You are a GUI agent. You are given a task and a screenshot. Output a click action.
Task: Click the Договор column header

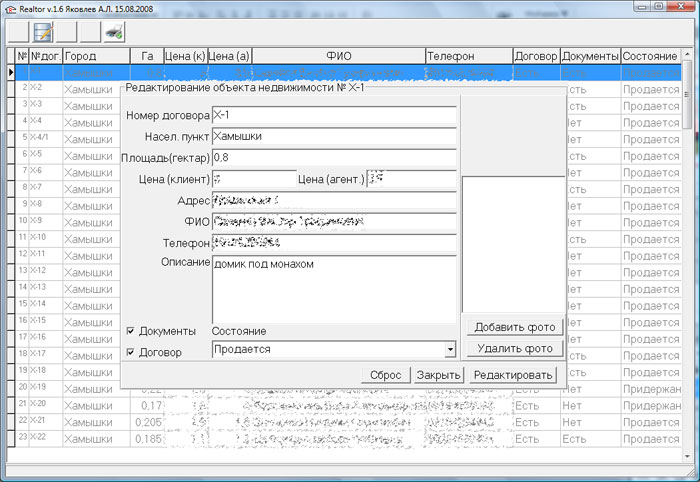coord(536,56)
